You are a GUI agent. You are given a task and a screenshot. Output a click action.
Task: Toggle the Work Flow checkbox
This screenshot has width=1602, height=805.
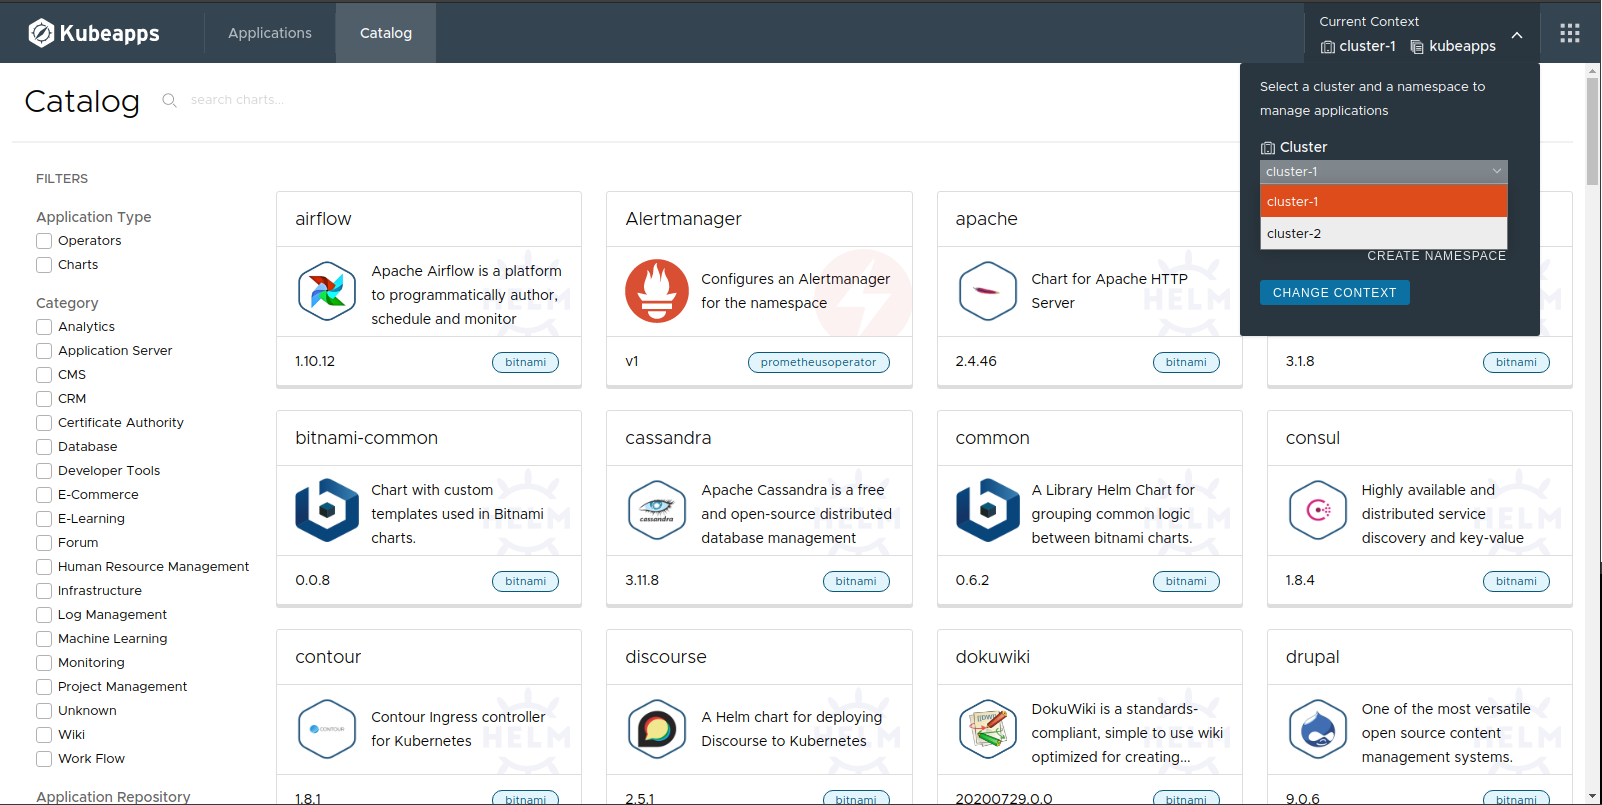[44, 759]
